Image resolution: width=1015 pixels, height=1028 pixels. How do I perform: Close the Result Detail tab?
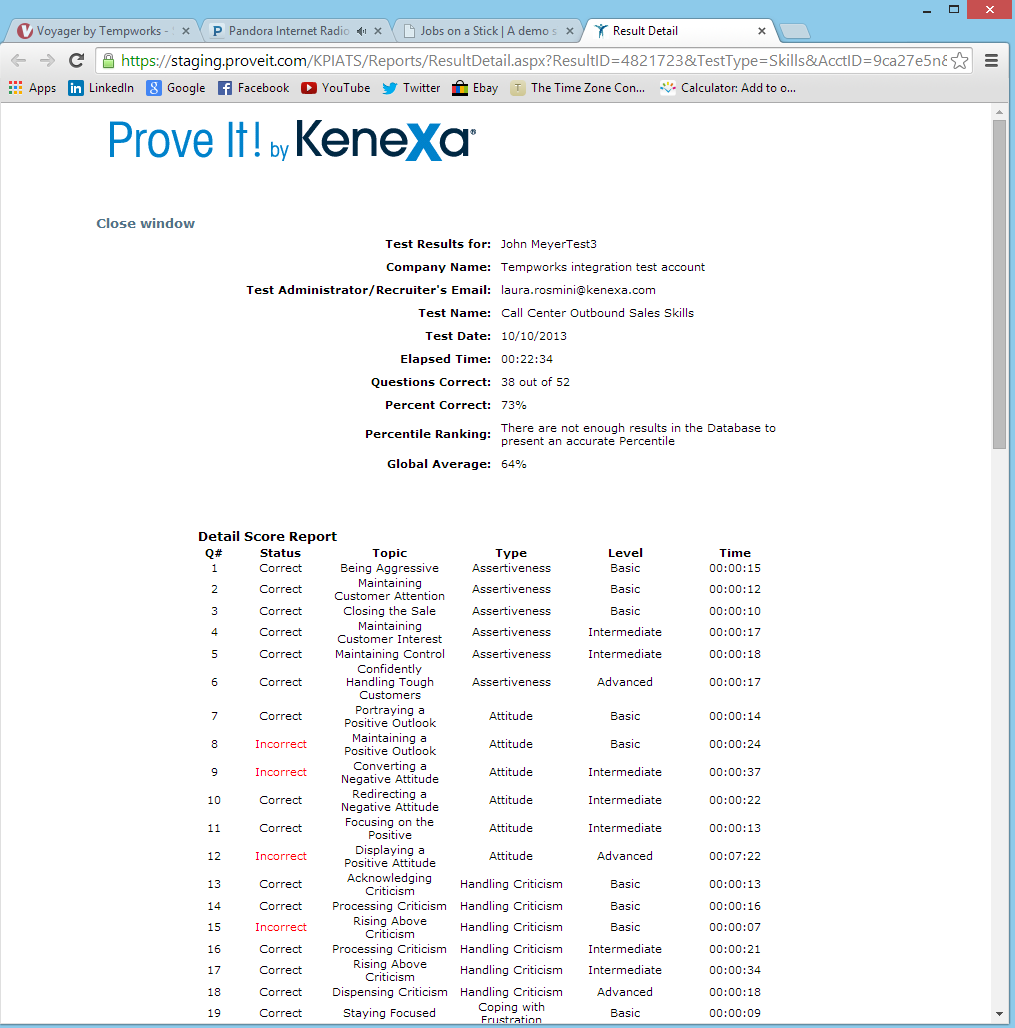tap(762, 31)
